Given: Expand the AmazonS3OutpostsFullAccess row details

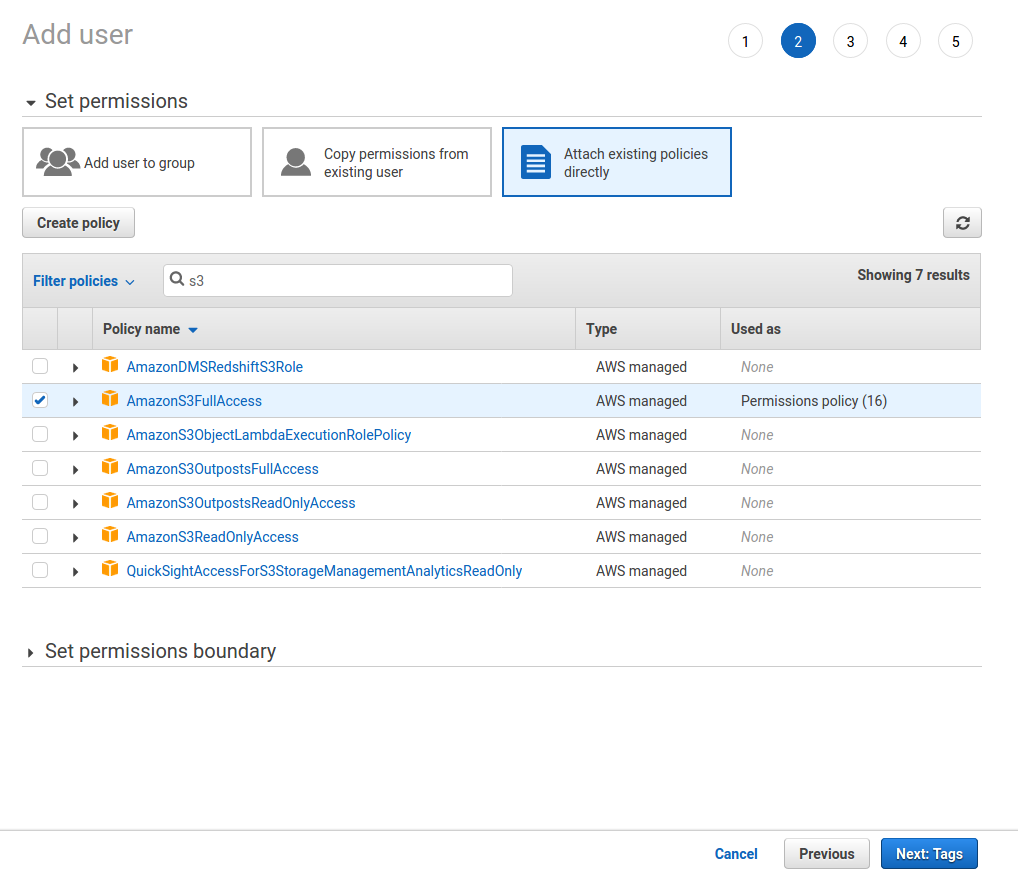Looking at the screenshot, I should tap(75, 469).
